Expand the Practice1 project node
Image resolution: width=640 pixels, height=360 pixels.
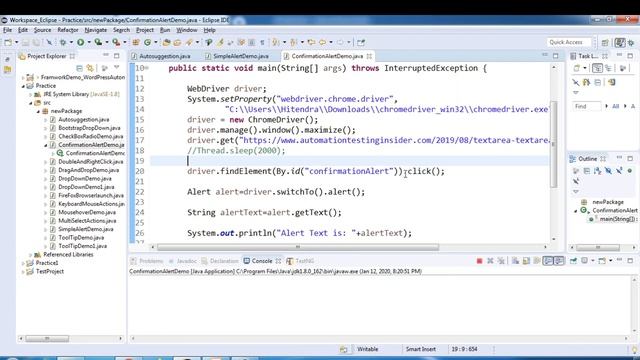23,263
